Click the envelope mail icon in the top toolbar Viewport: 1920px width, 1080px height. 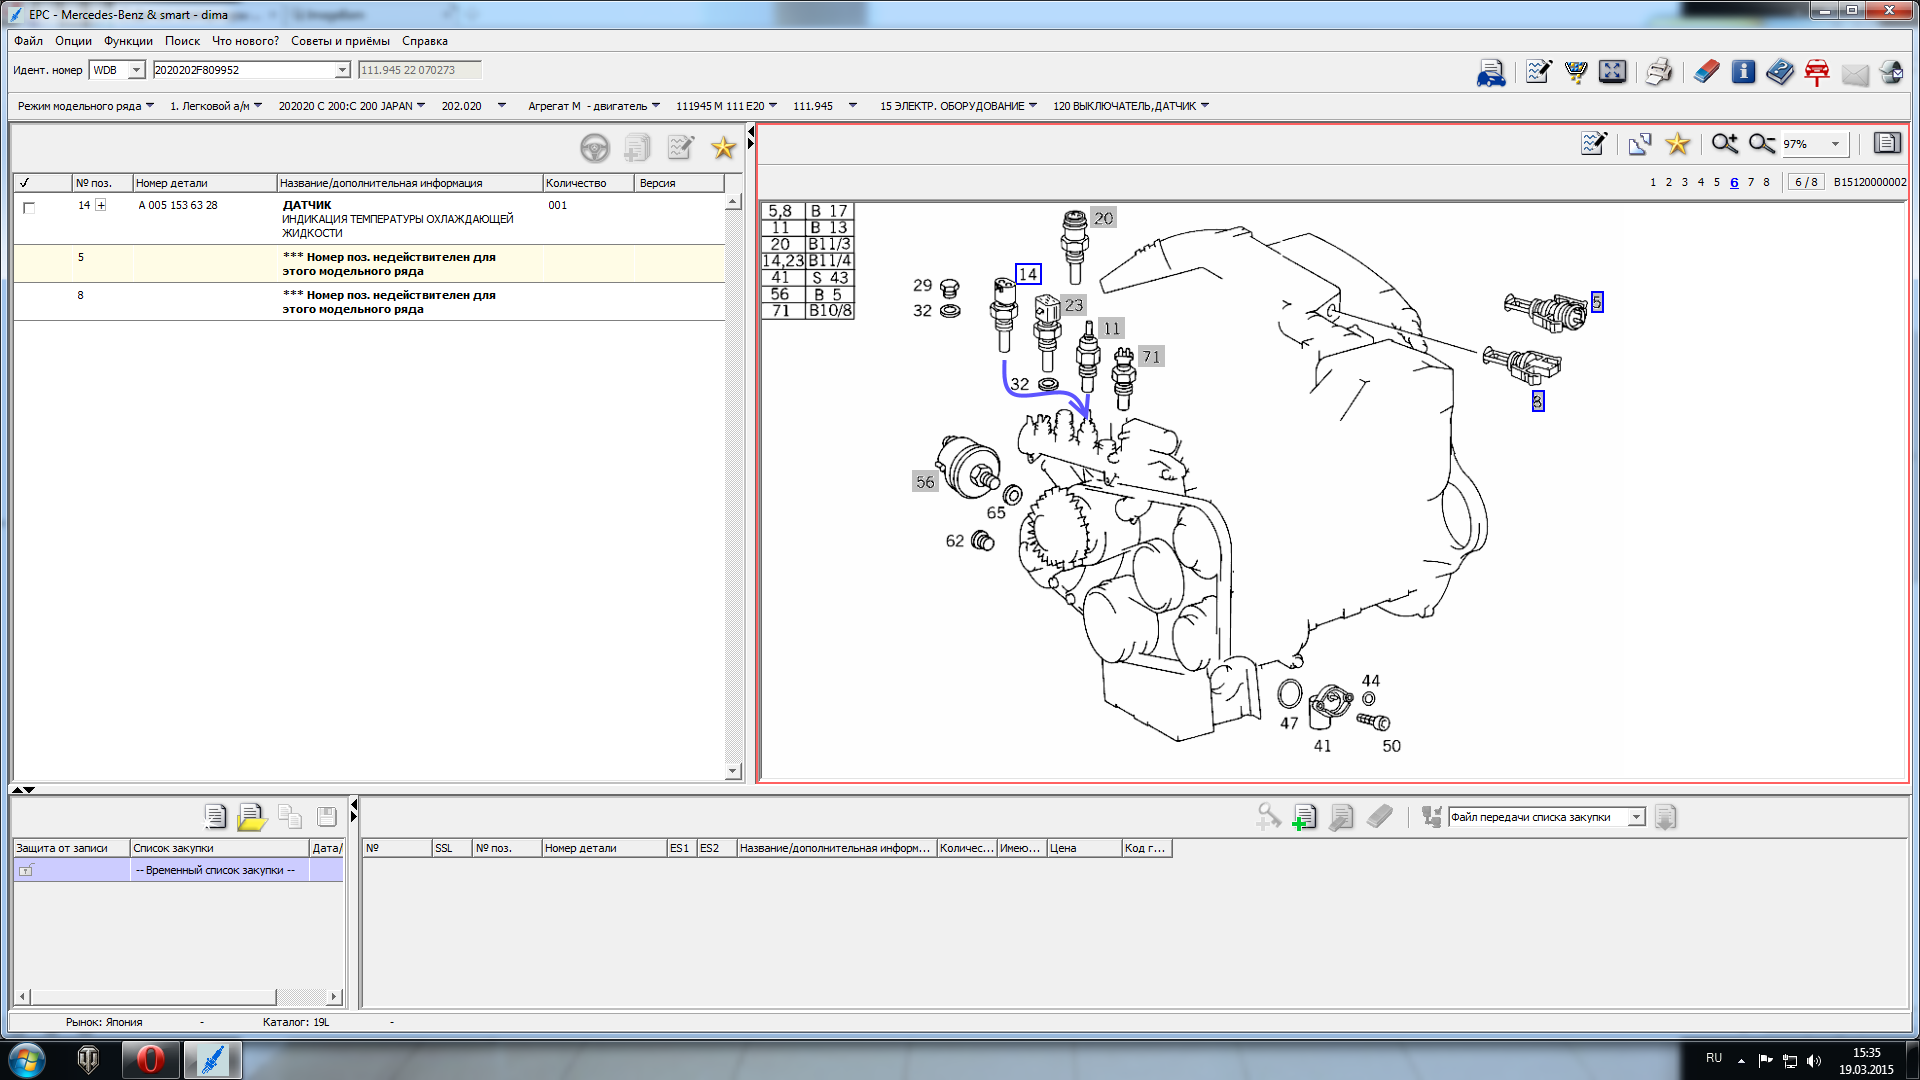tap(1855, 74)
